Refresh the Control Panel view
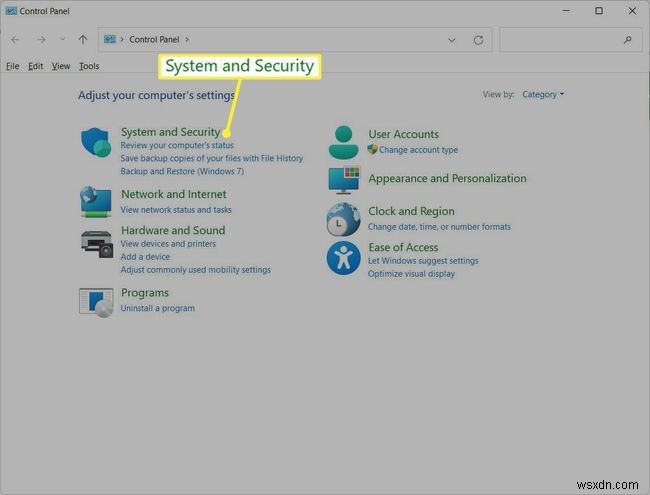The height and width of the screenshot is (495, 650). (x=478, y=40)
